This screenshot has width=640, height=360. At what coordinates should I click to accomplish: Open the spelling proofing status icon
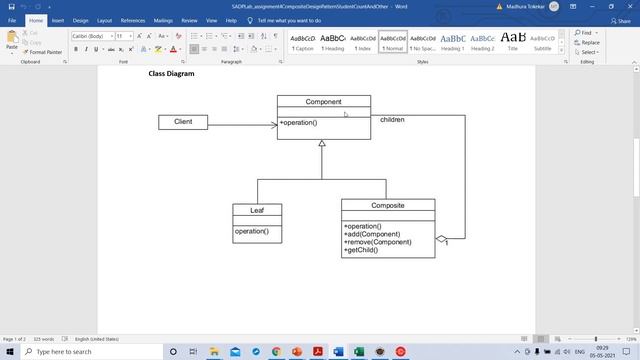[x=65, y=339]
